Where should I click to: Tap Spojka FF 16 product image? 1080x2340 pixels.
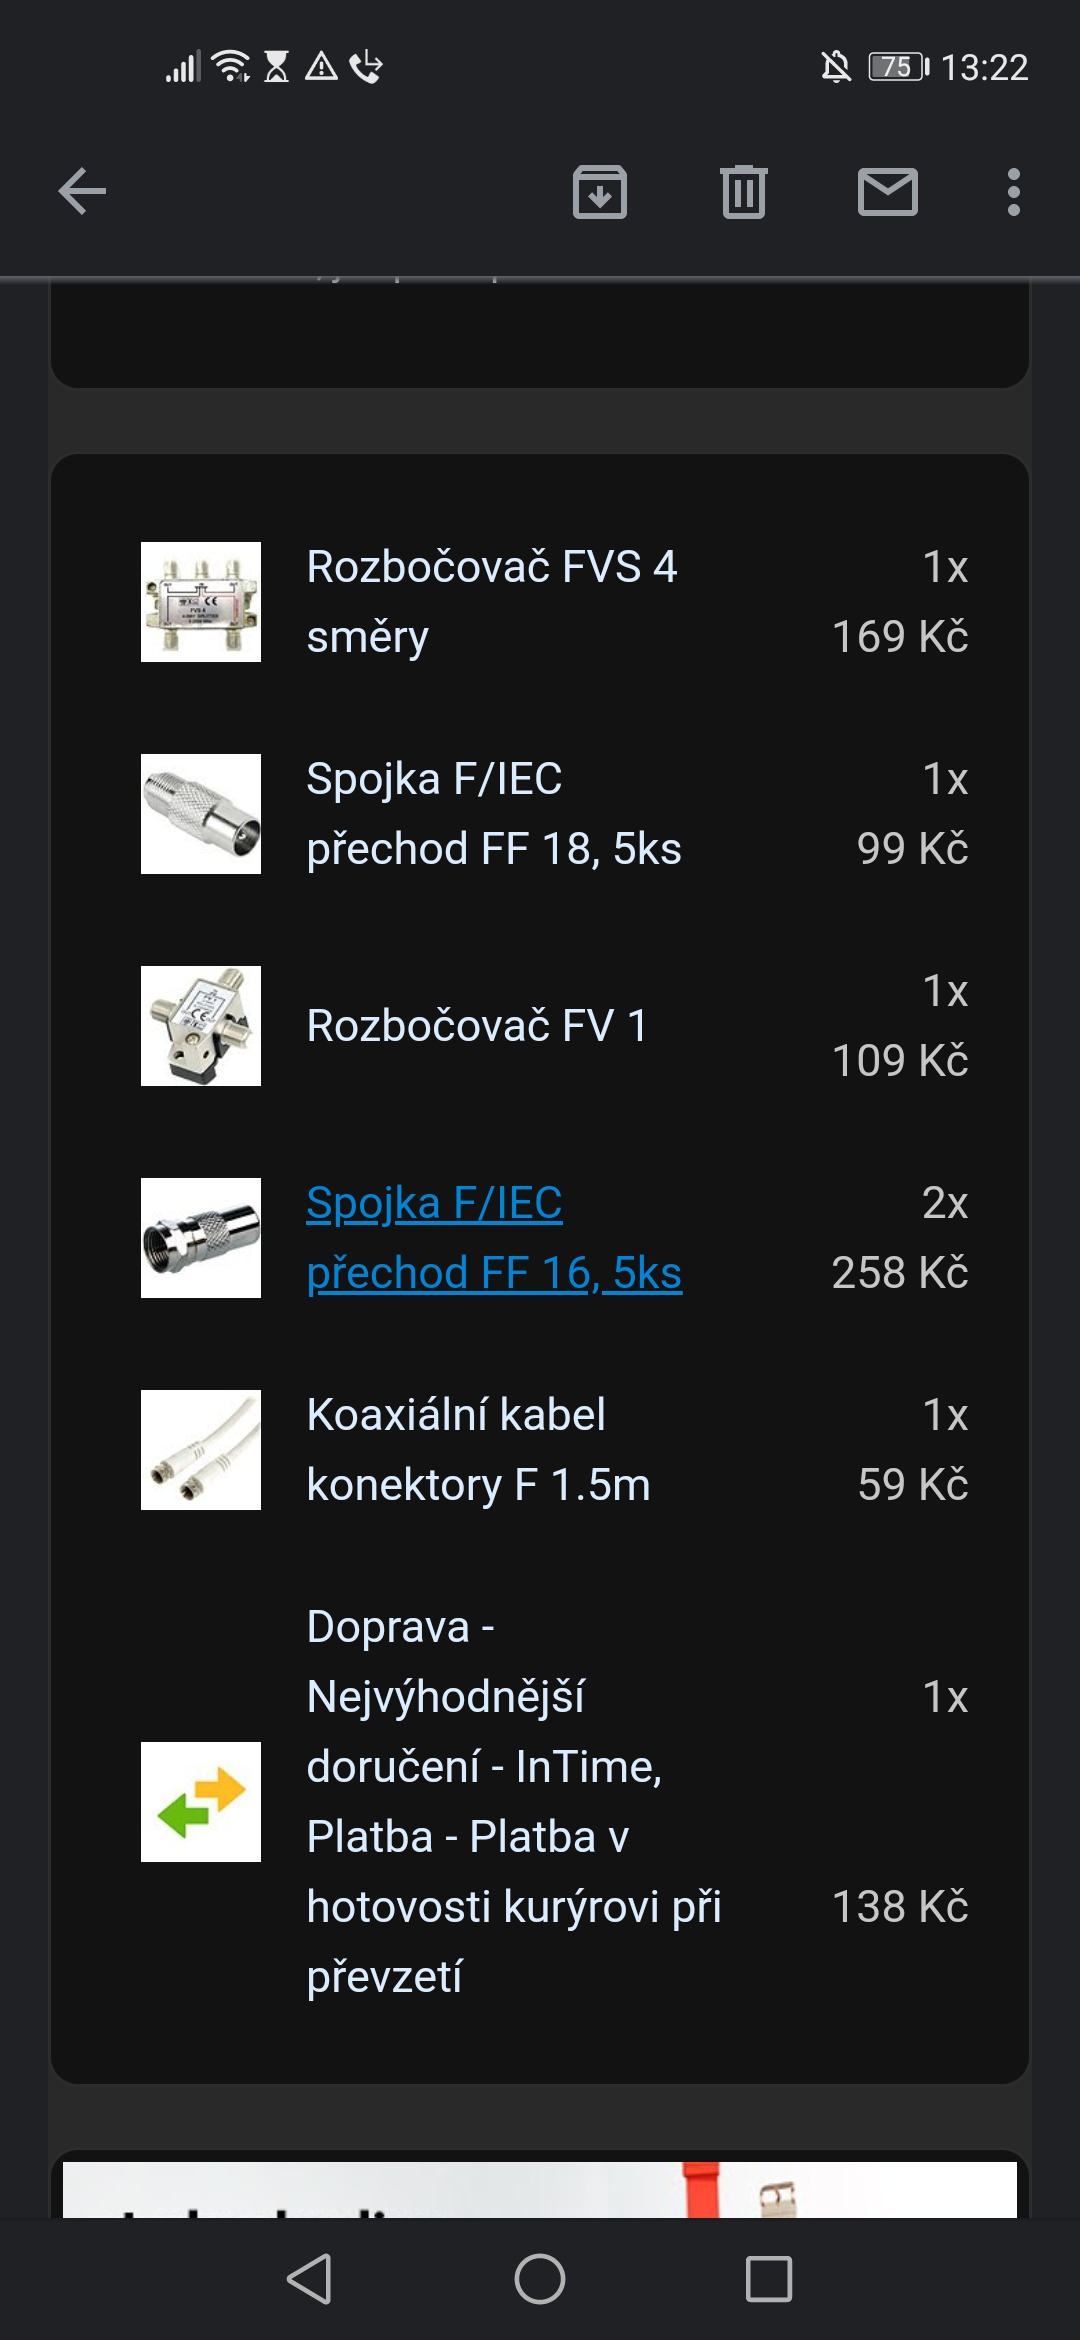(201, 1238)
